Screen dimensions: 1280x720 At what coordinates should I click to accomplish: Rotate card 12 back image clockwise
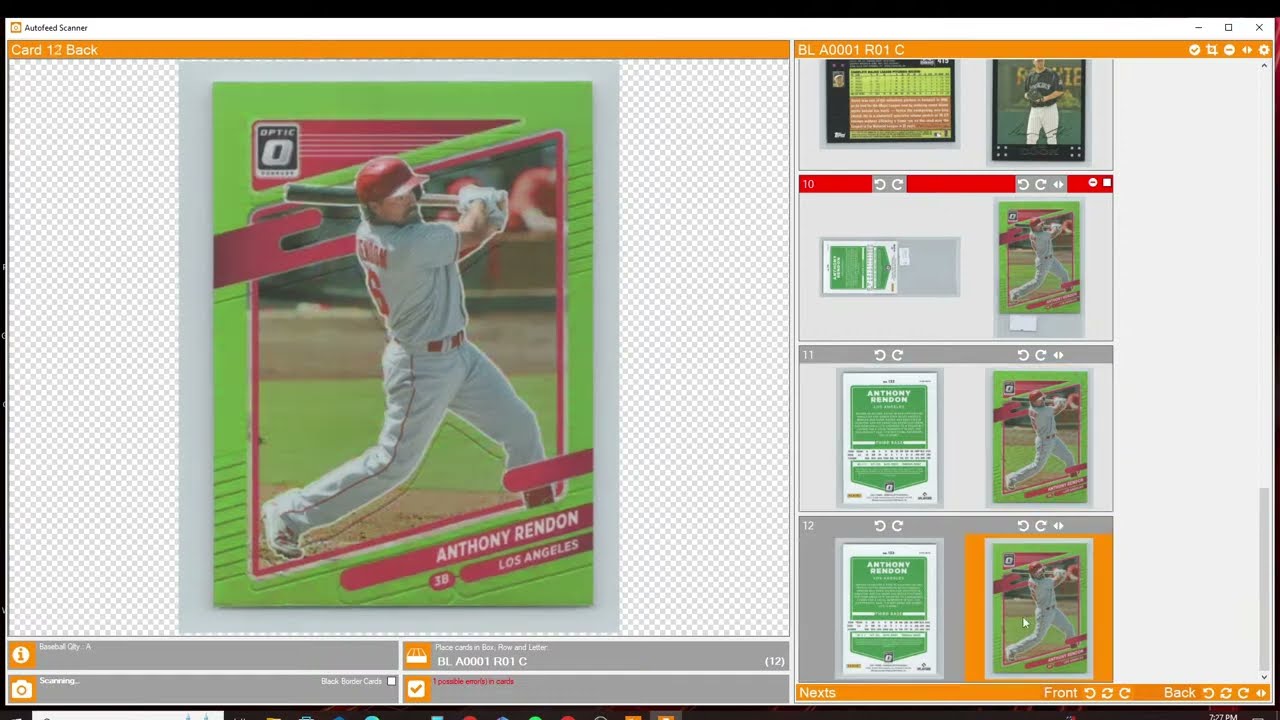click(x=897, y=526)
